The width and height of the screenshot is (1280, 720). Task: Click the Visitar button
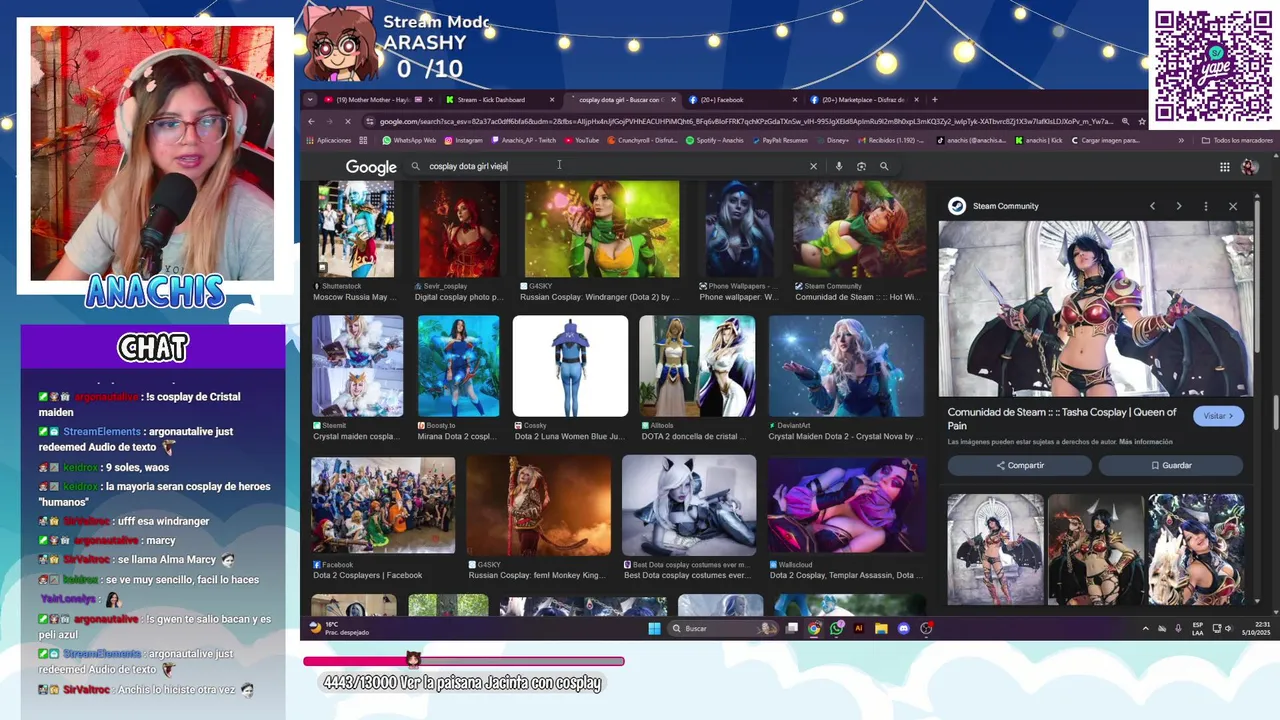point(1218,416)
